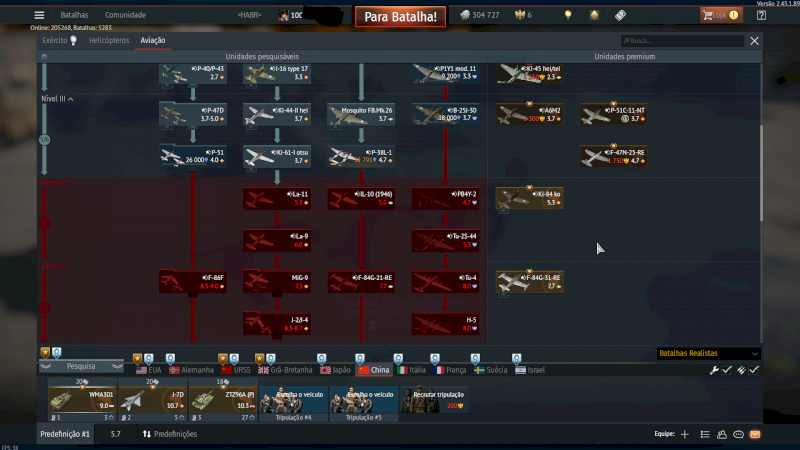The image size is (800, 450).
Task: Click the collapse-all arrow above rank list
Action: pyautogui.click(x=44, y=56)
